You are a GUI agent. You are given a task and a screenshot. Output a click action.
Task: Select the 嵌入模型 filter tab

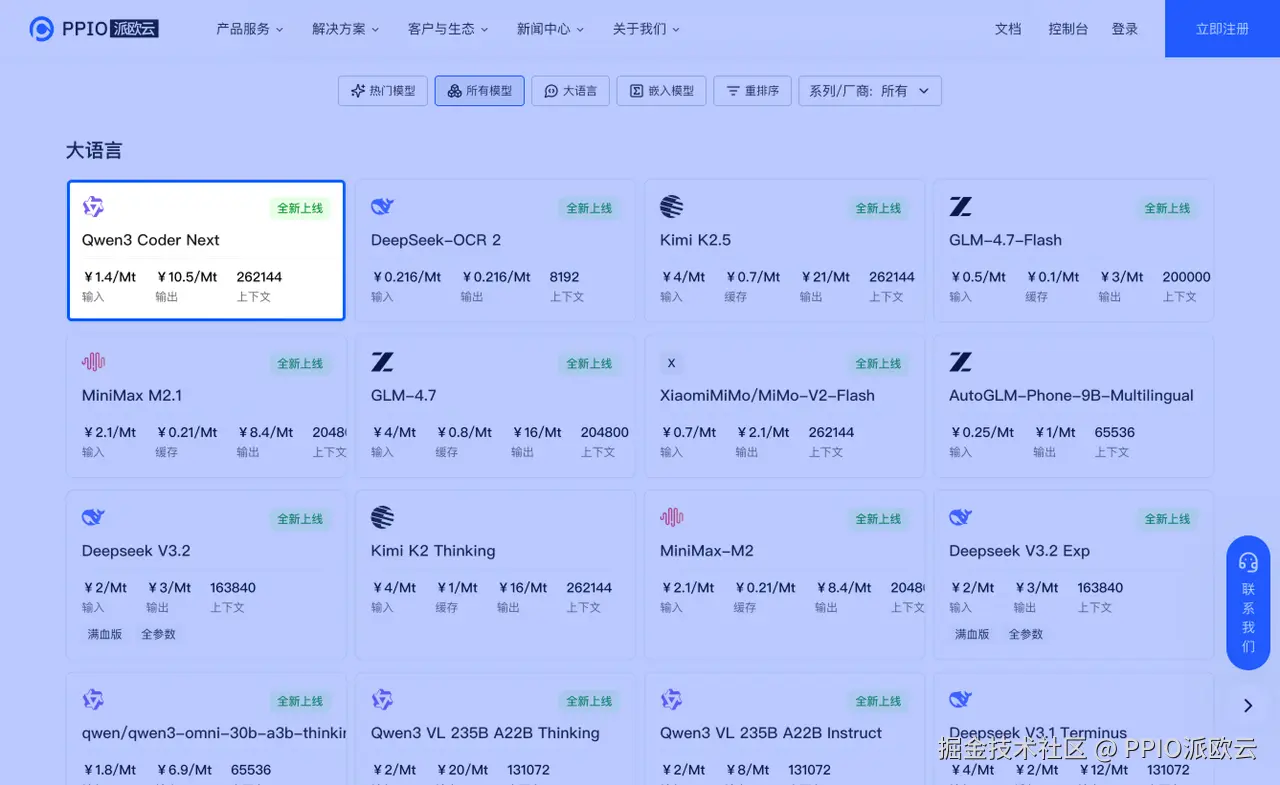(662, 91)
